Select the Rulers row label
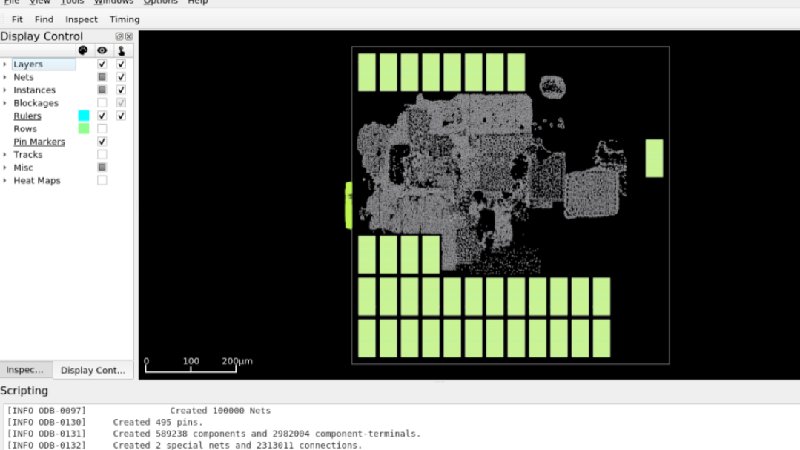The image size is (800, 450). [x=28, y=116]
